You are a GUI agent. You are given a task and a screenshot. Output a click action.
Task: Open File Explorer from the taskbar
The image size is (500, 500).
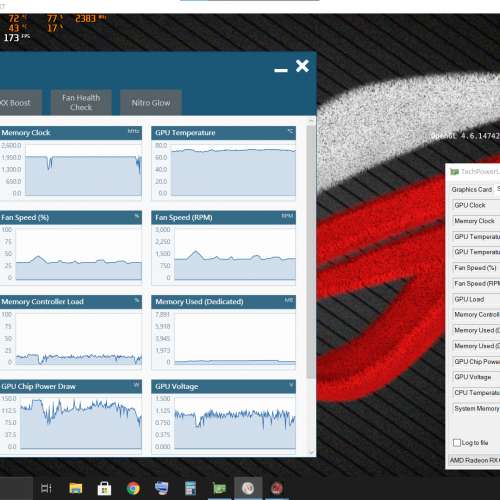(76, 489)
